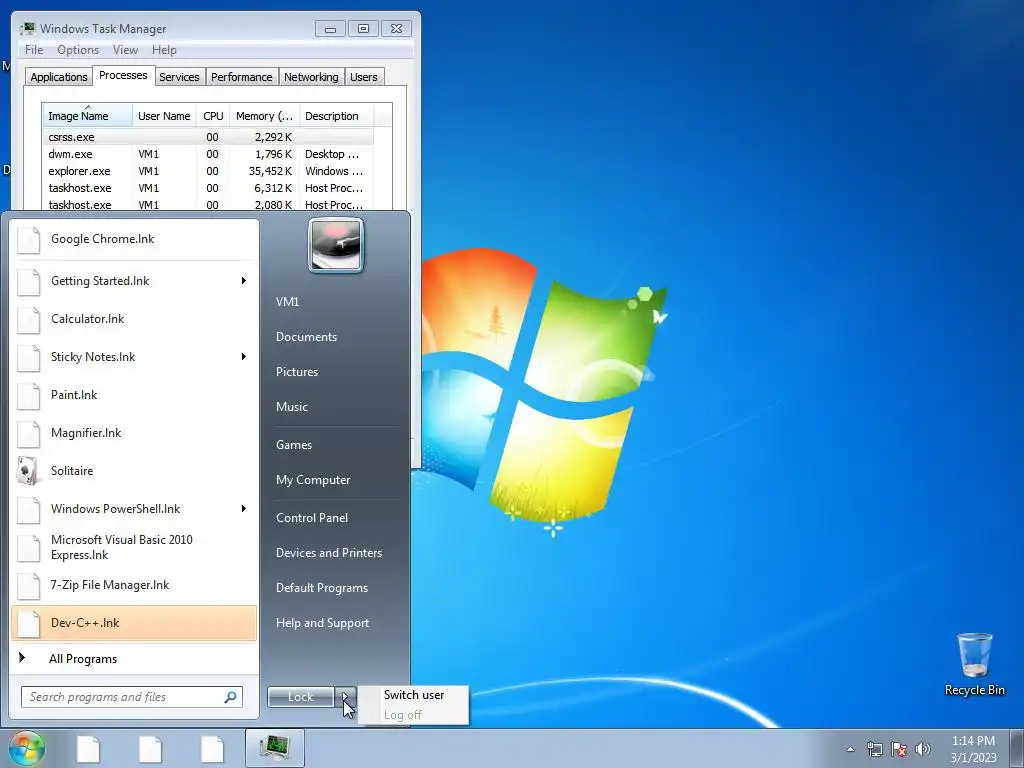The image size is (1024, 768).
Task: Open Documents from the Start menu
Action: 306,337
